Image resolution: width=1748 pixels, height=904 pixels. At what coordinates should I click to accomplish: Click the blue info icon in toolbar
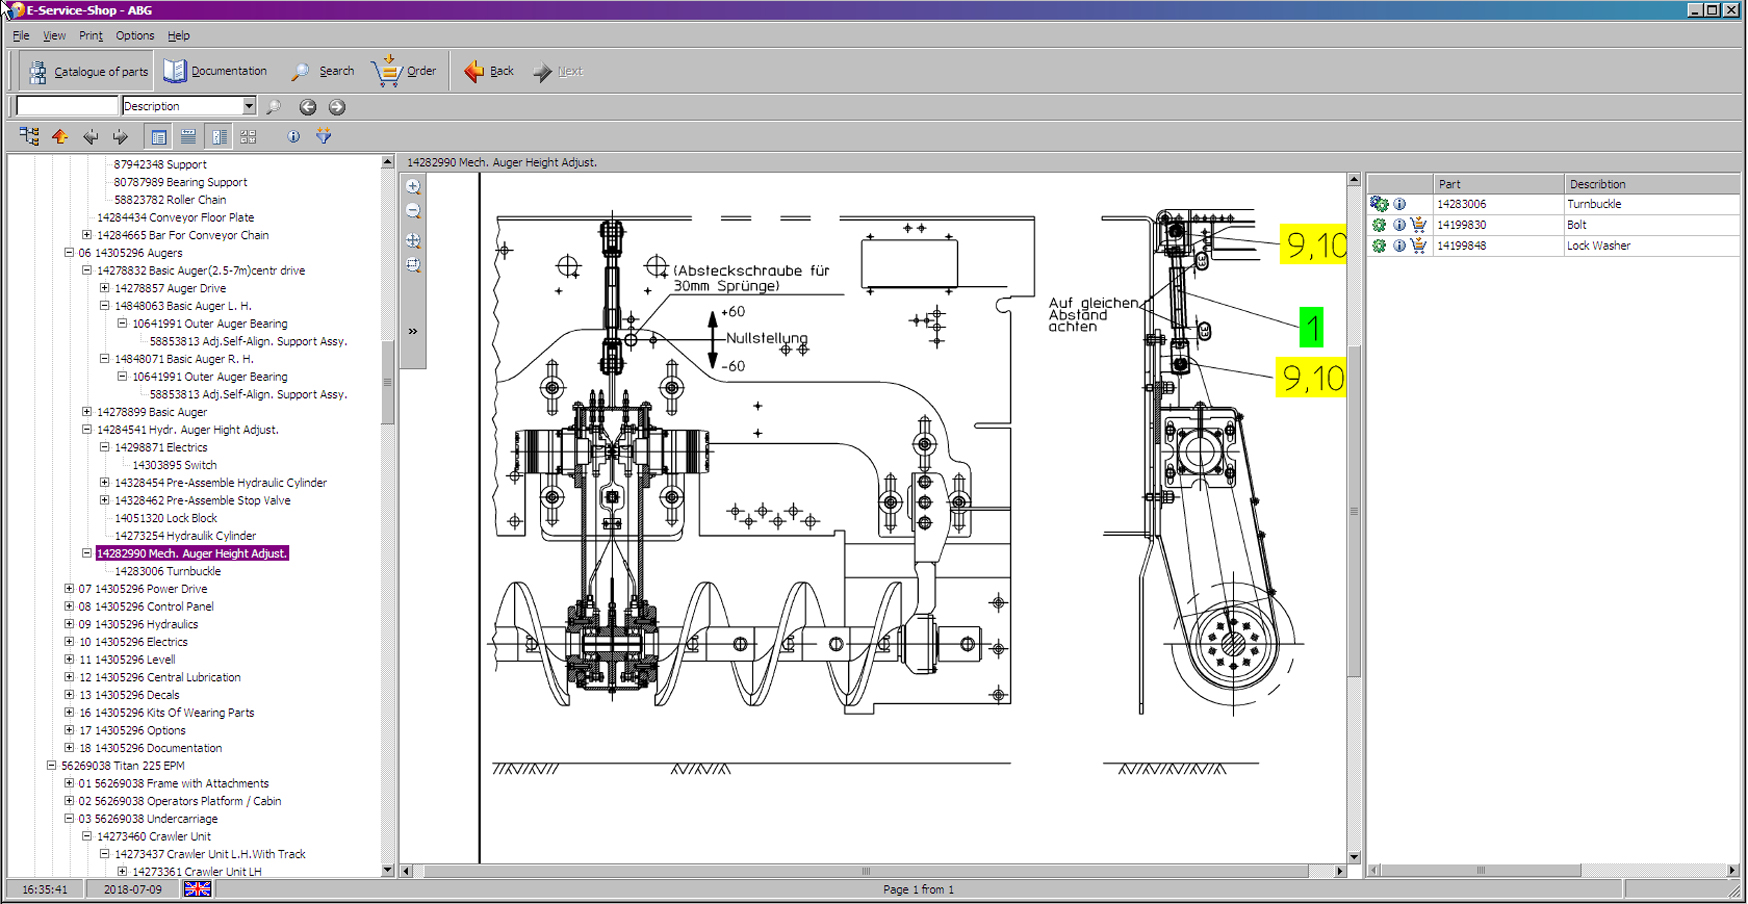point(293,136)
